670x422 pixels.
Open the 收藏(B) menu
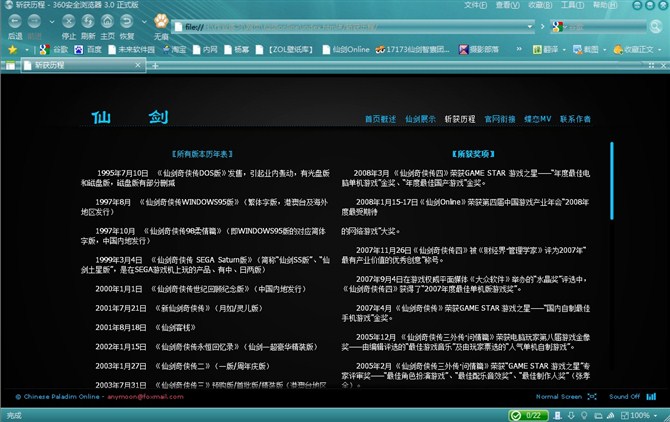click(540, 5)
